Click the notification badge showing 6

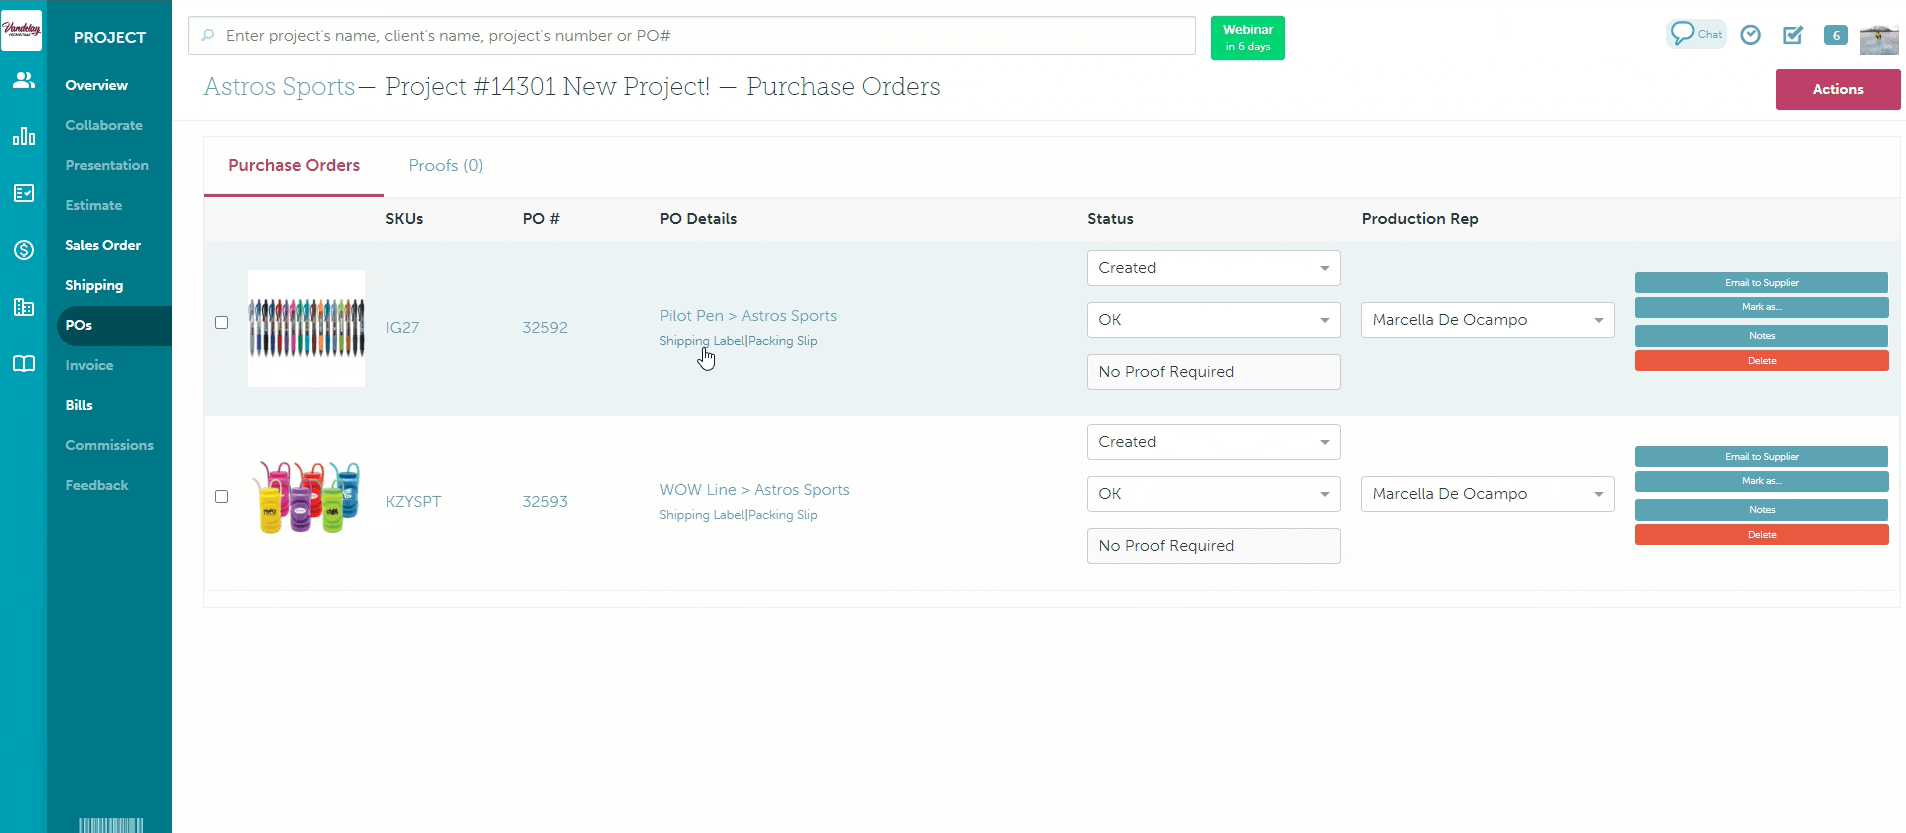point(1835,35)
